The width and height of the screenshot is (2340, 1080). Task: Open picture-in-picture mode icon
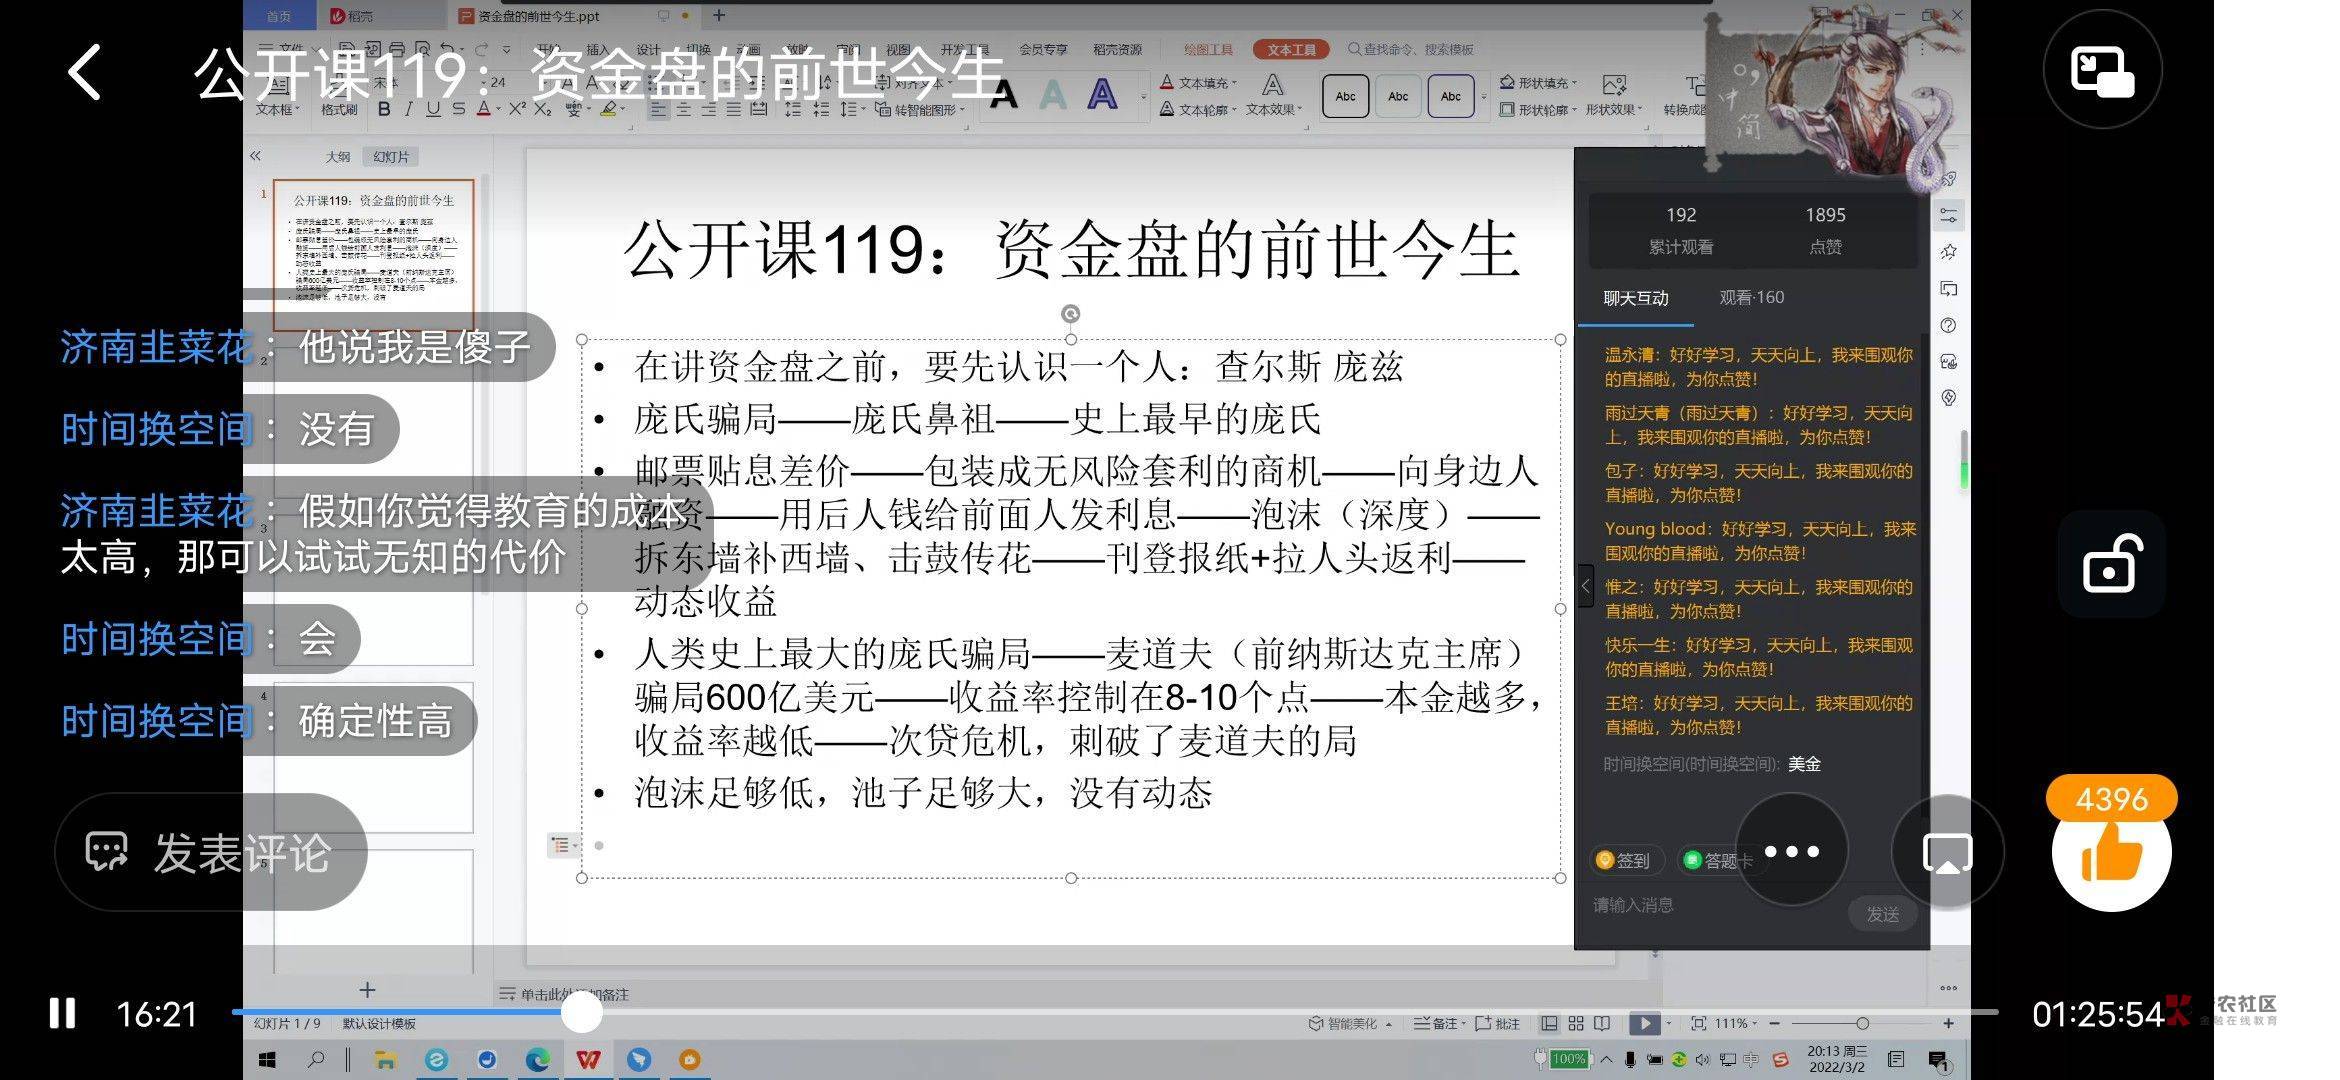tap(2102, 70)
